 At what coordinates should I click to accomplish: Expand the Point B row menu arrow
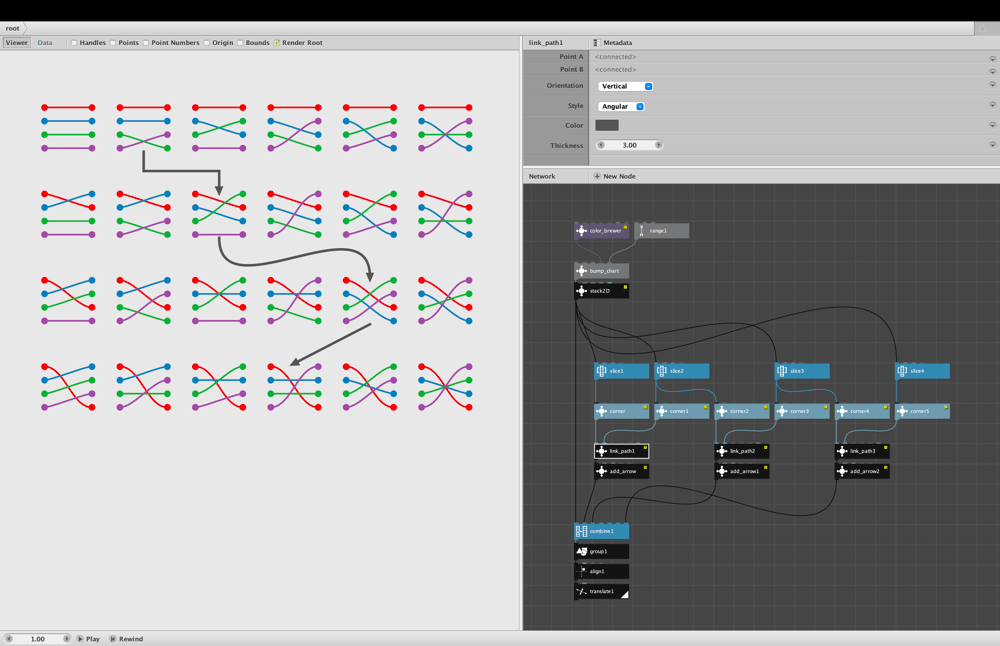pyautogui.click(x=992, y=71)
